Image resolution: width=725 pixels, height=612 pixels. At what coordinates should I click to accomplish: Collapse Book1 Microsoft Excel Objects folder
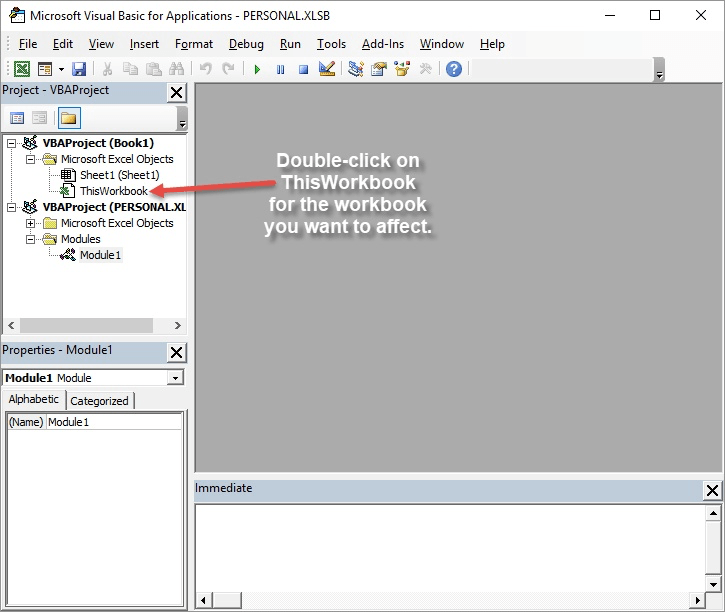pyautogui.click(x=31, y=159)
